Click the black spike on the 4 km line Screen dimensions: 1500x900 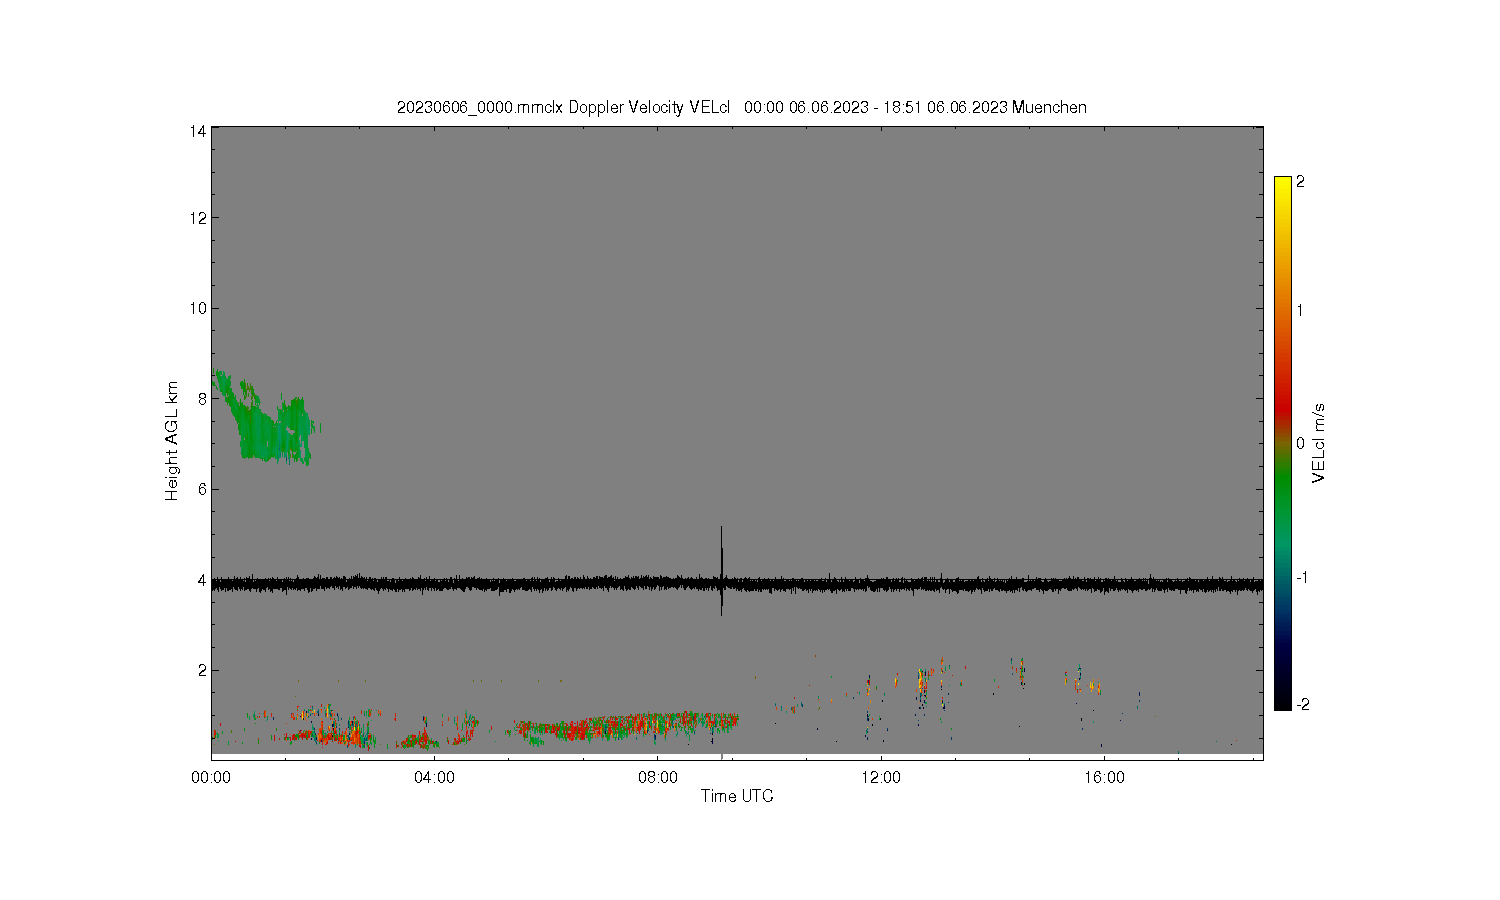point(721,570)
